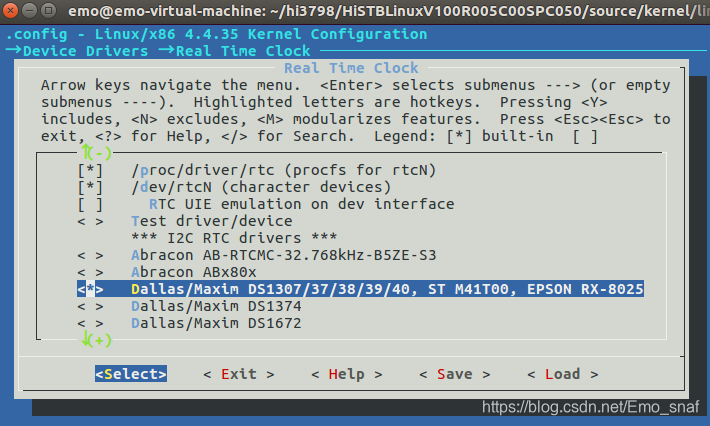710x426 pixels.
Task: Click the Exit button
Action: tap(239, 374)
